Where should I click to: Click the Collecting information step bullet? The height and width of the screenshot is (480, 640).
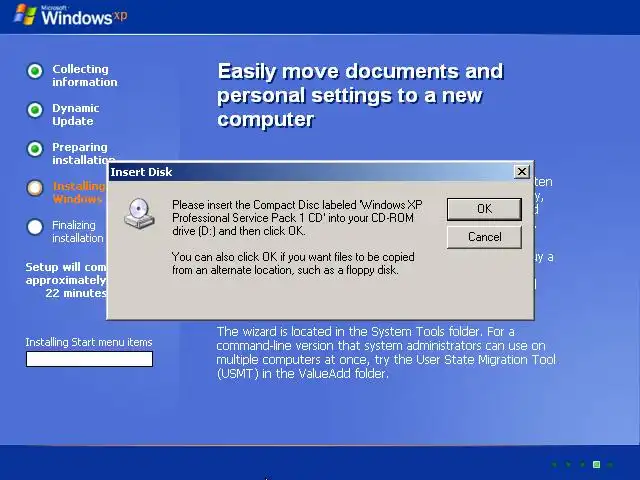pyautogui.click(x=35, y=71)
